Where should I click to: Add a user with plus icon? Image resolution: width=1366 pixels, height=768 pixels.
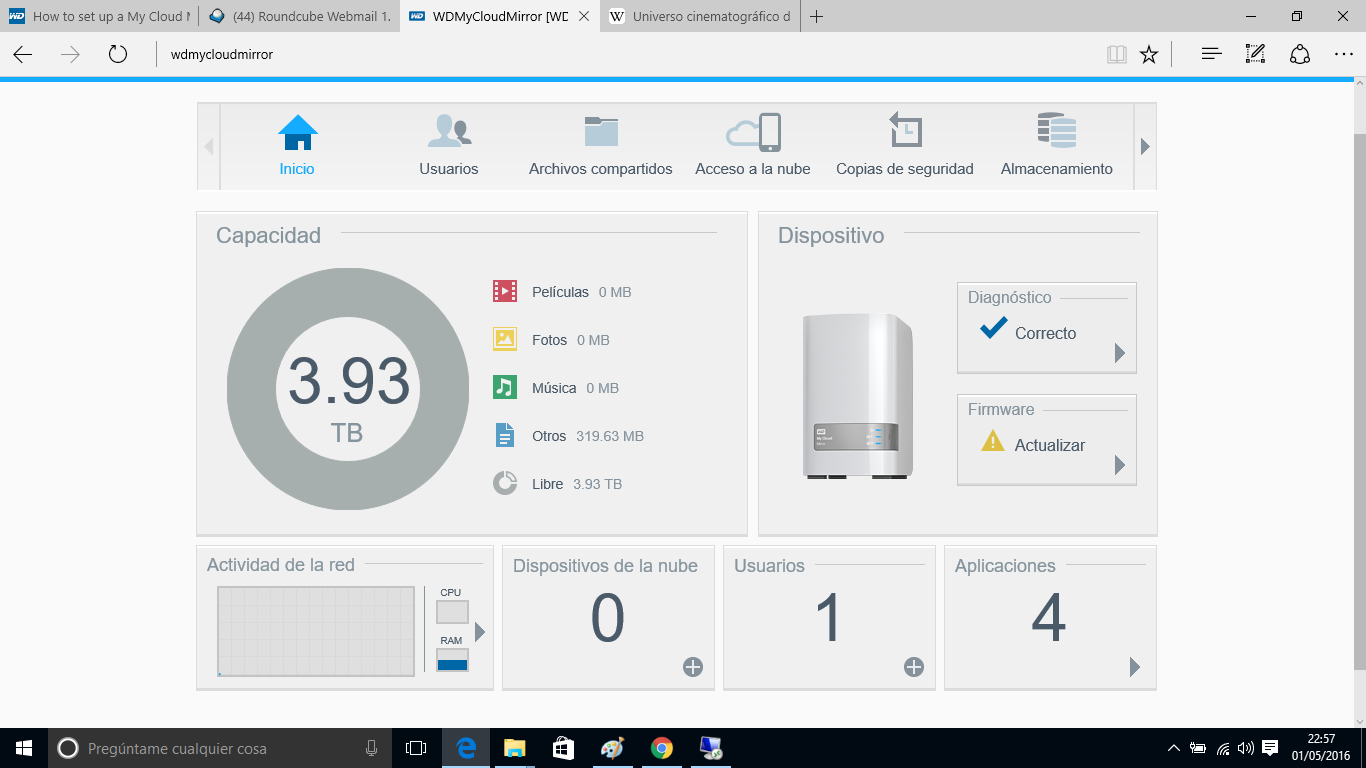click(x=914, y=667)
